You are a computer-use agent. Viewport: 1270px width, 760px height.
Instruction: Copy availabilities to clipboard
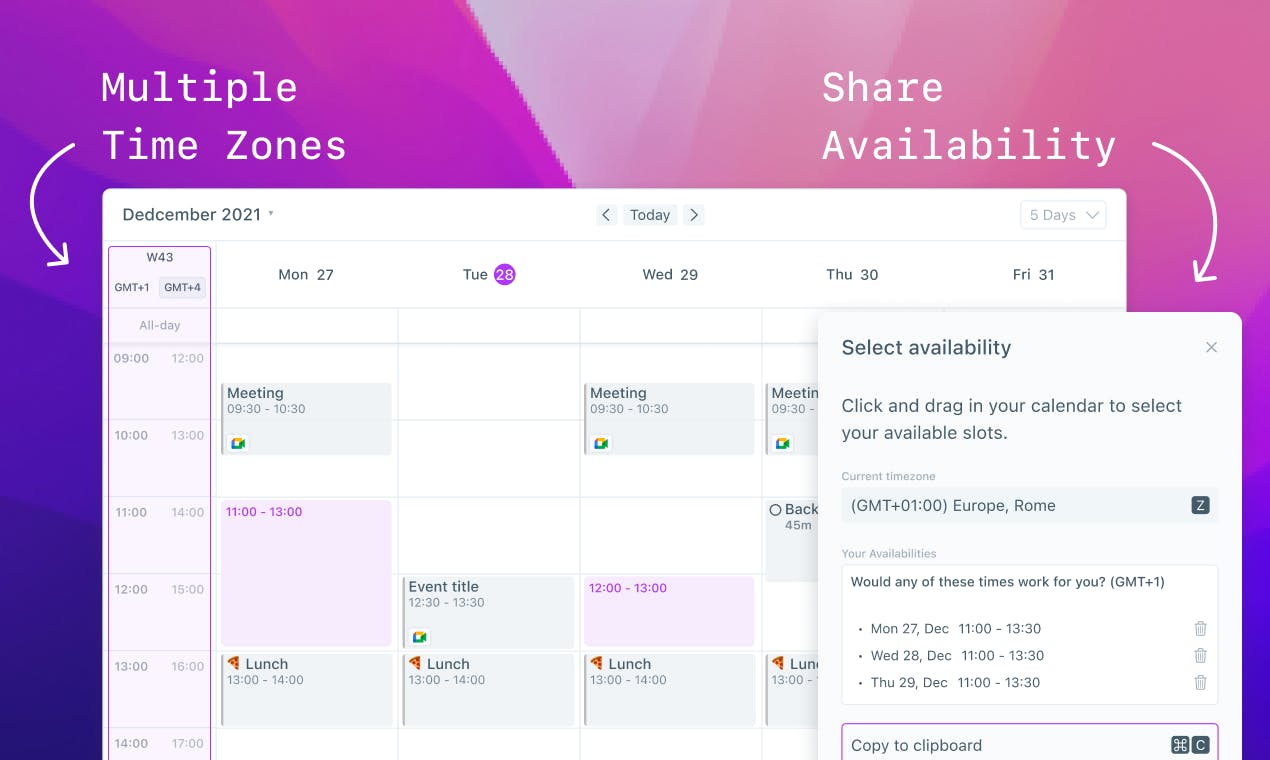tap(1030, 744)
